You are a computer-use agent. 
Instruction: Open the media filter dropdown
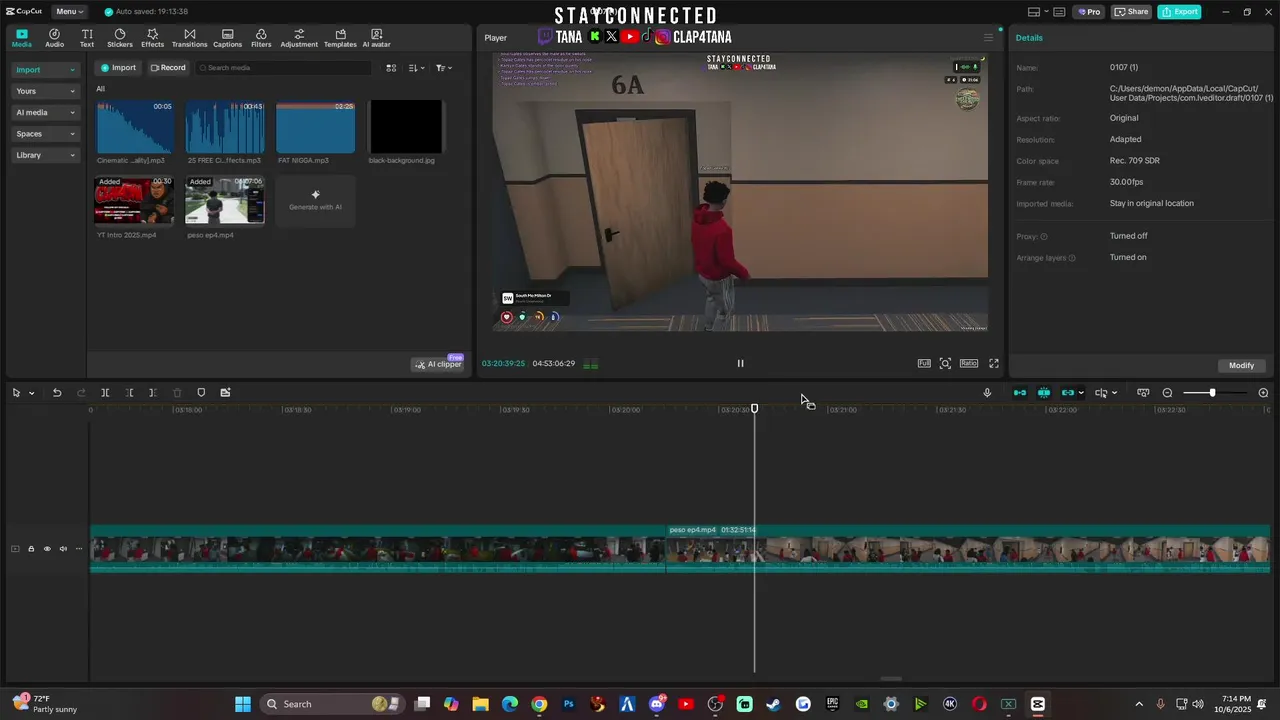click(444, 68)
